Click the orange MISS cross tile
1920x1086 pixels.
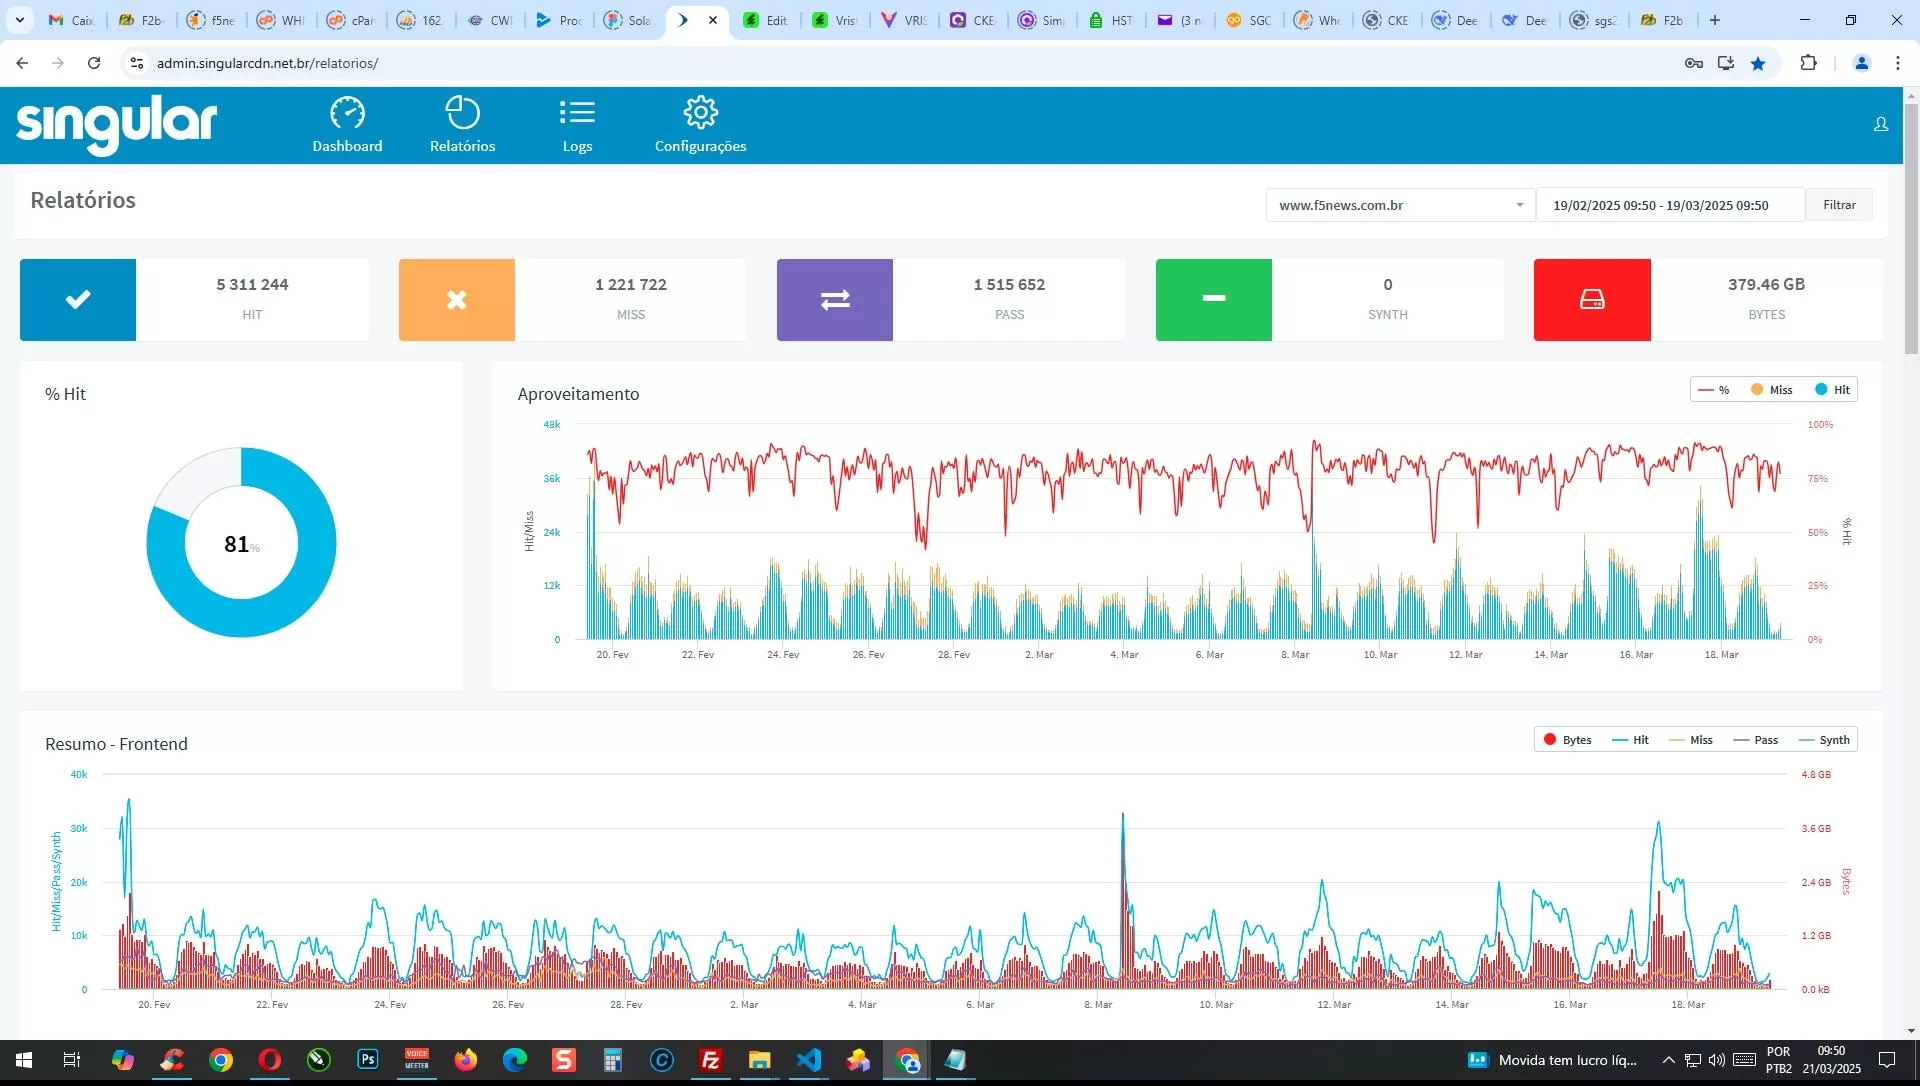(x=456, y=300)
